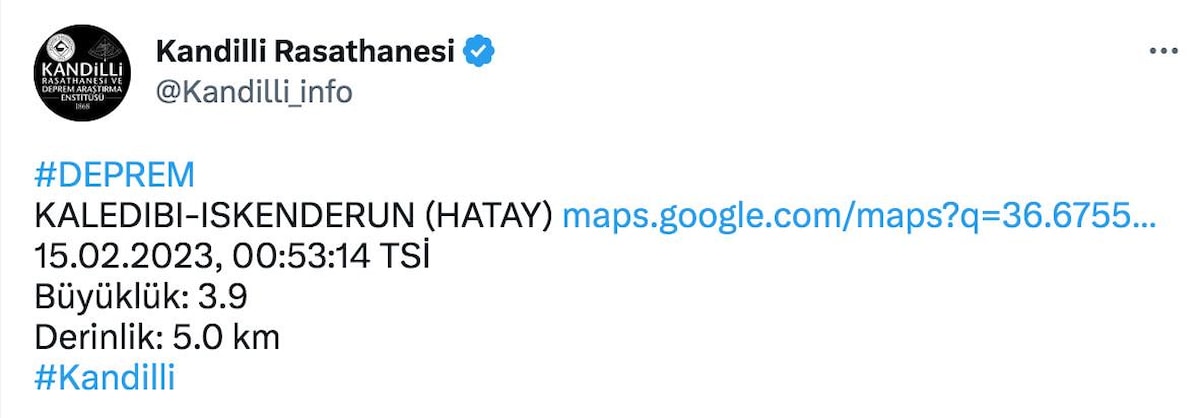
Task: Open the @Kandilli_info handle
Action: point(254,92)
